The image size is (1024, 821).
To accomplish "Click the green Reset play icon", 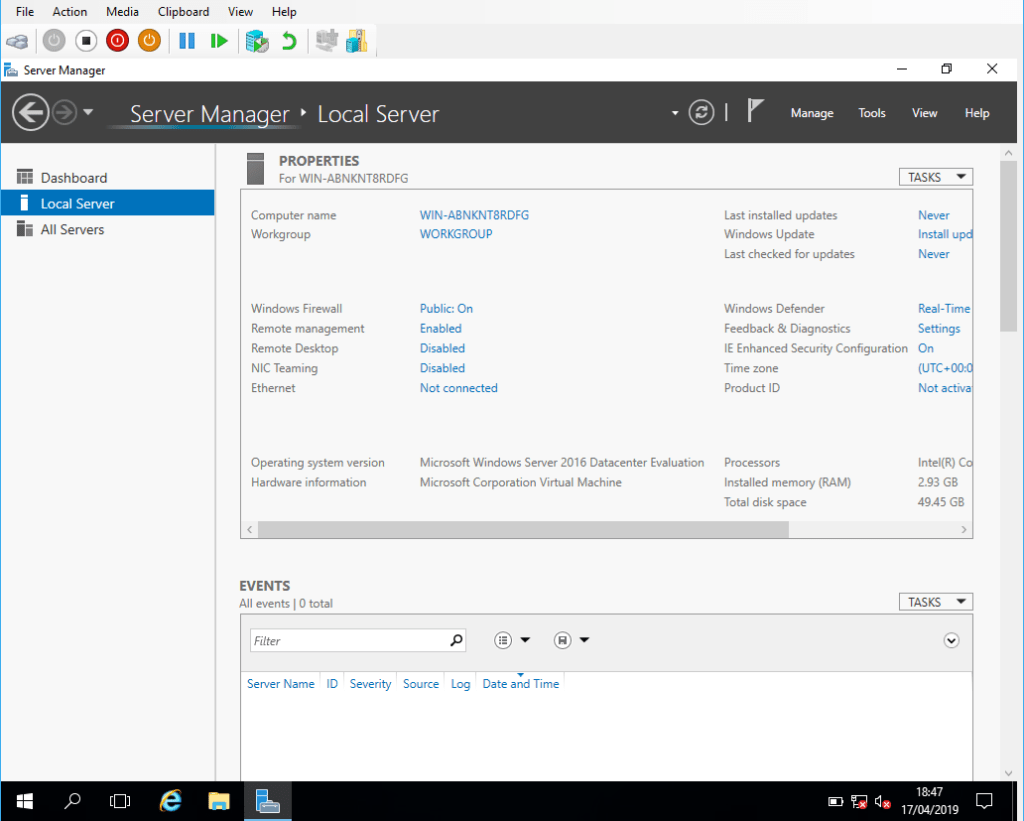I will click(219, 41).
